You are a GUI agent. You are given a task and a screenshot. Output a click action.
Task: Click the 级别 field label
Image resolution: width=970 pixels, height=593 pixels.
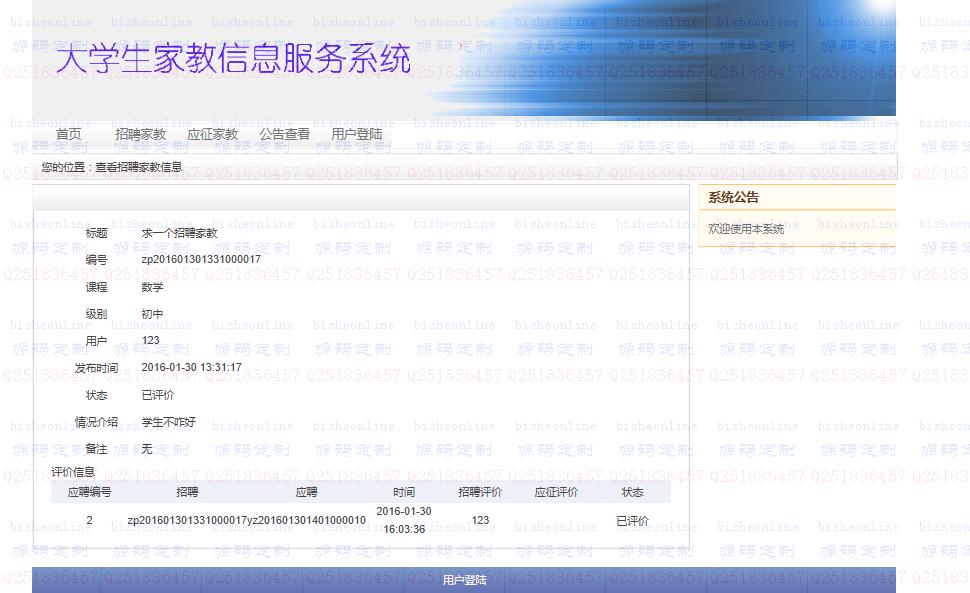point(97,314)
